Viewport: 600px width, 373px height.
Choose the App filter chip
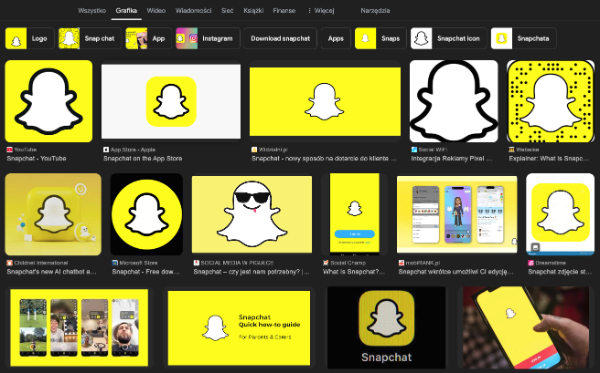click(x=148, y=38)
